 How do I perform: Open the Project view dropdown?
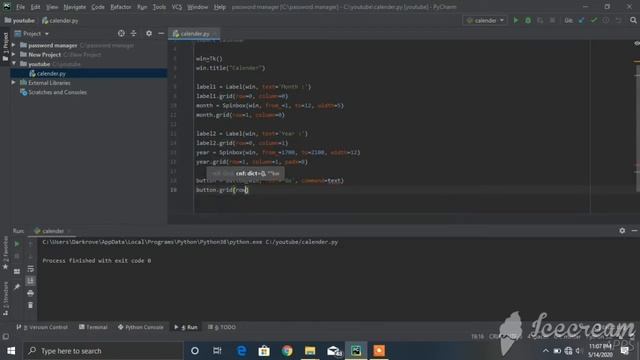(32, 33)
